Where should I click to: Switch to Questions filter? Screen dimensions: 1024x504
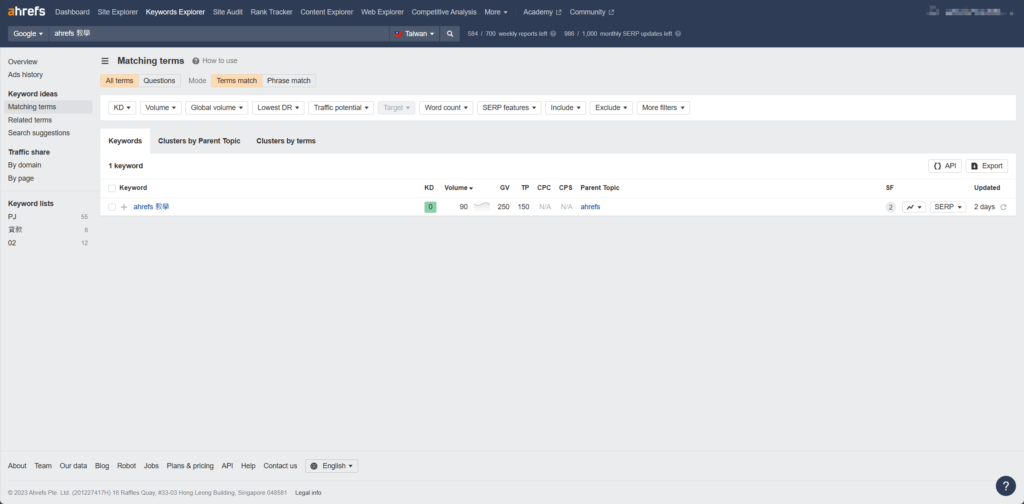159,81
